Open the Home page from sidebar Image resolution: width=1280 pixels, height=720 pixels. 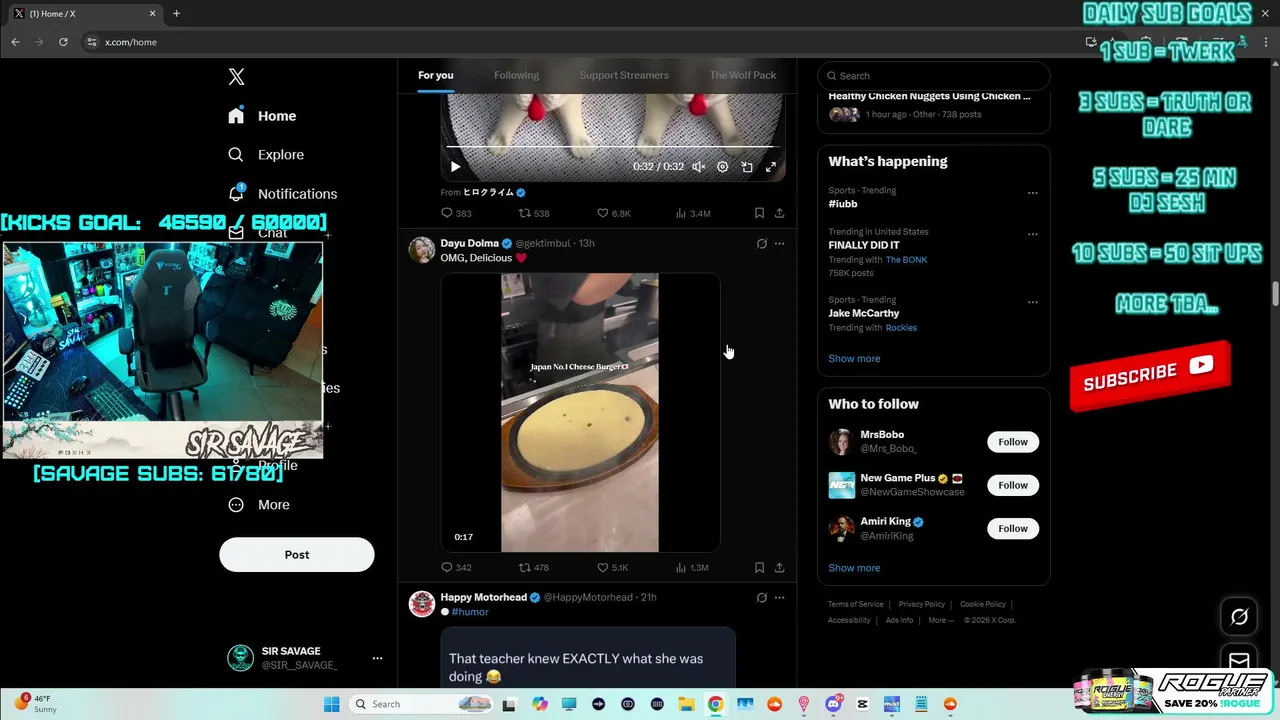point(262,116)
